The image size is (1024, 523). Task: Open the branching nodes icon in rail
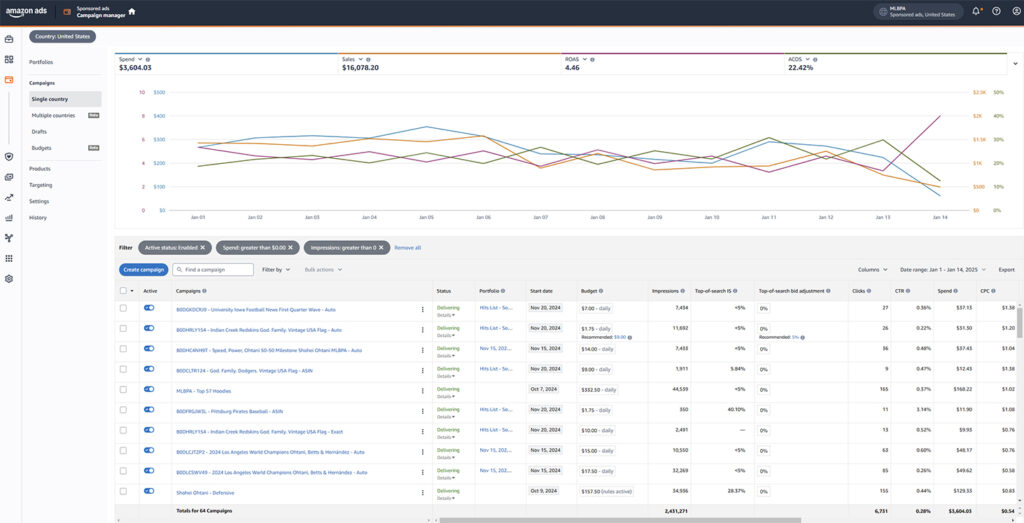8,238
